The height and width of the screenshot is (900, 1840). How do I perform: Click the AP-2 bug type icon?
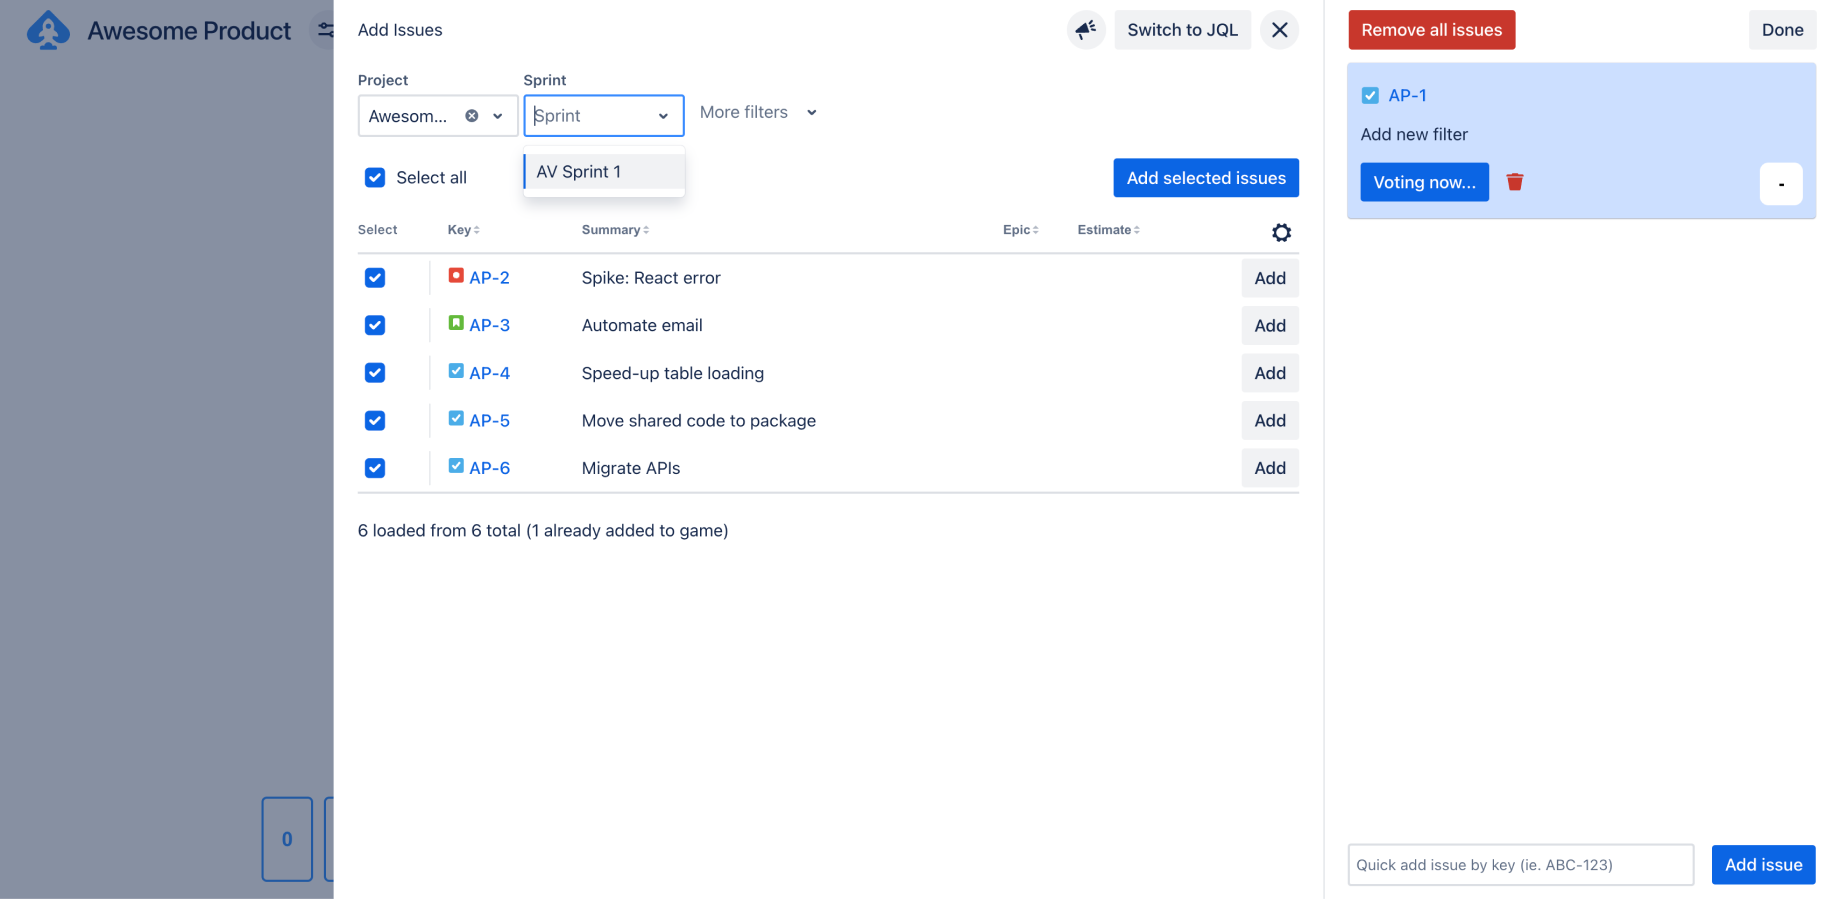[x=456, y=275]
